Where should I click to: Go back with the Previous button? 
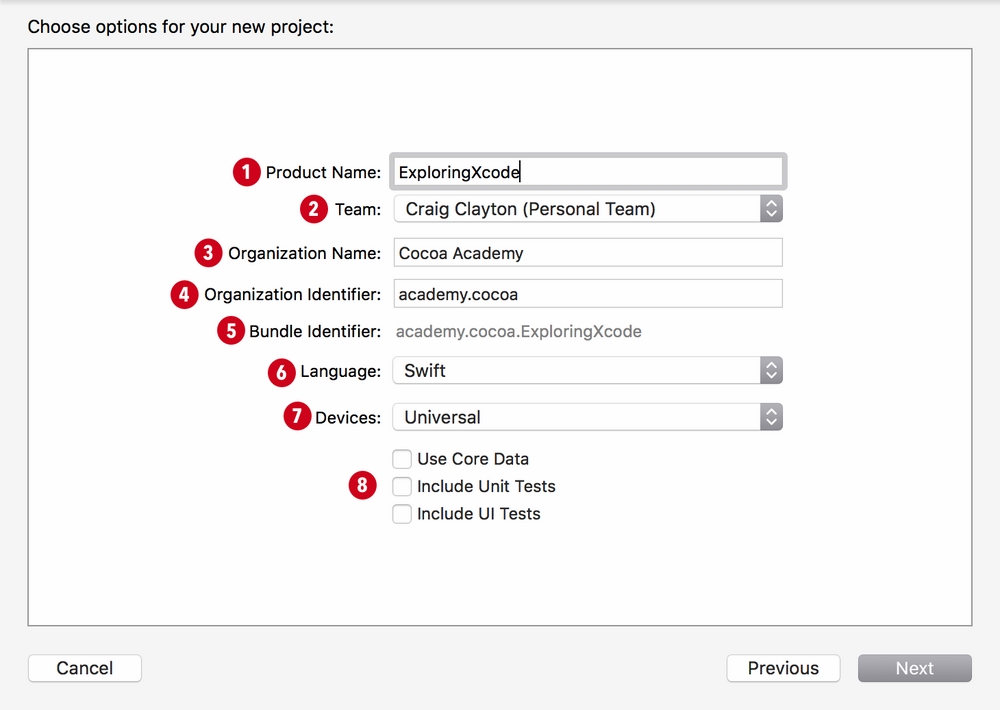[783, 668]
